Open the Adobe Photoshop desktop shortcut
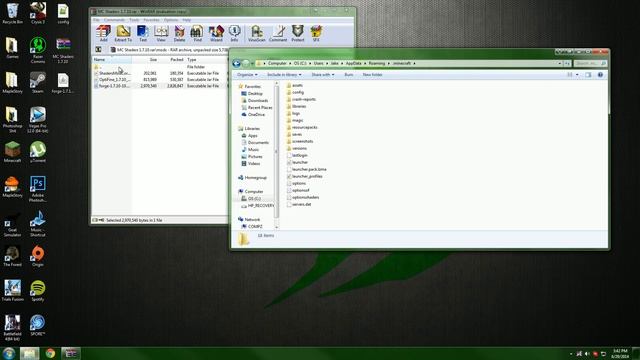Screen dimensions: 640x360 click(38, 189)
